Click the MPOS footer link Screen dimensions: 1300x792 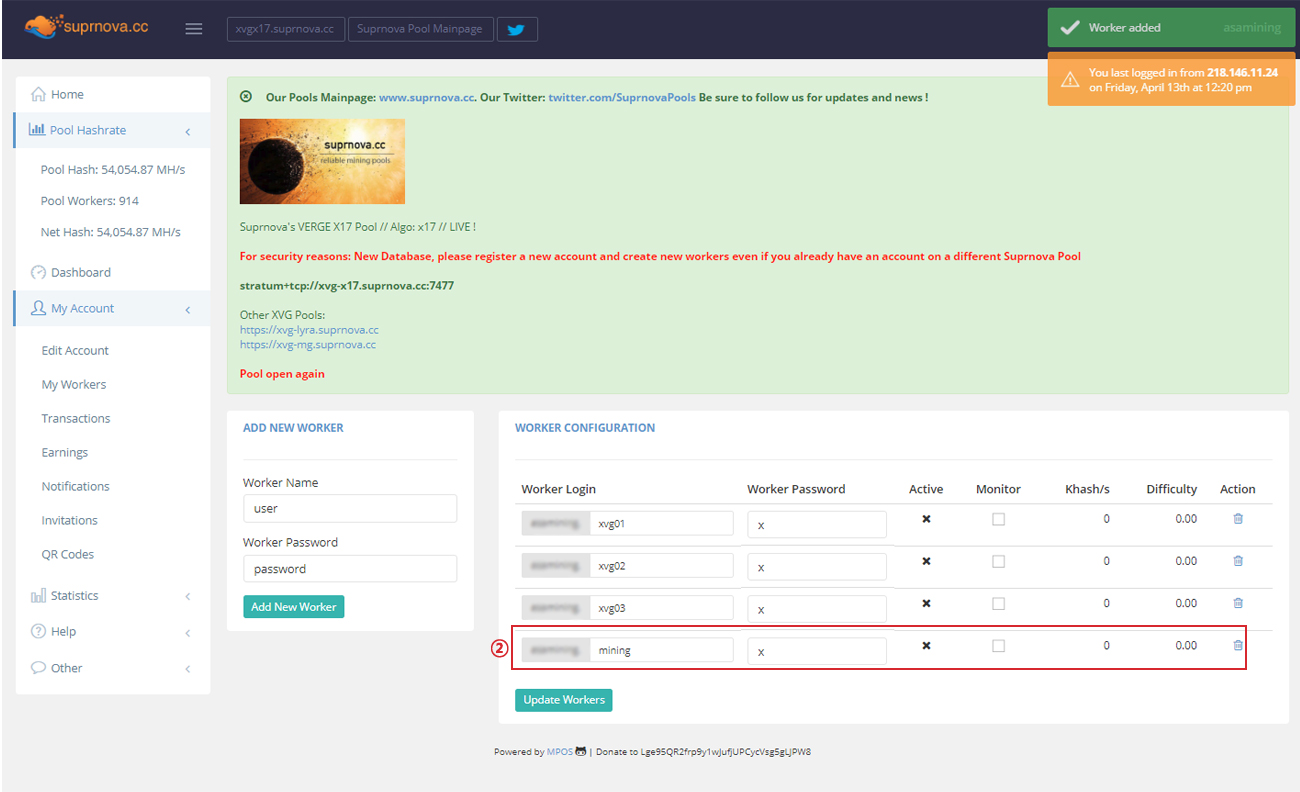[x=560, y=752]
